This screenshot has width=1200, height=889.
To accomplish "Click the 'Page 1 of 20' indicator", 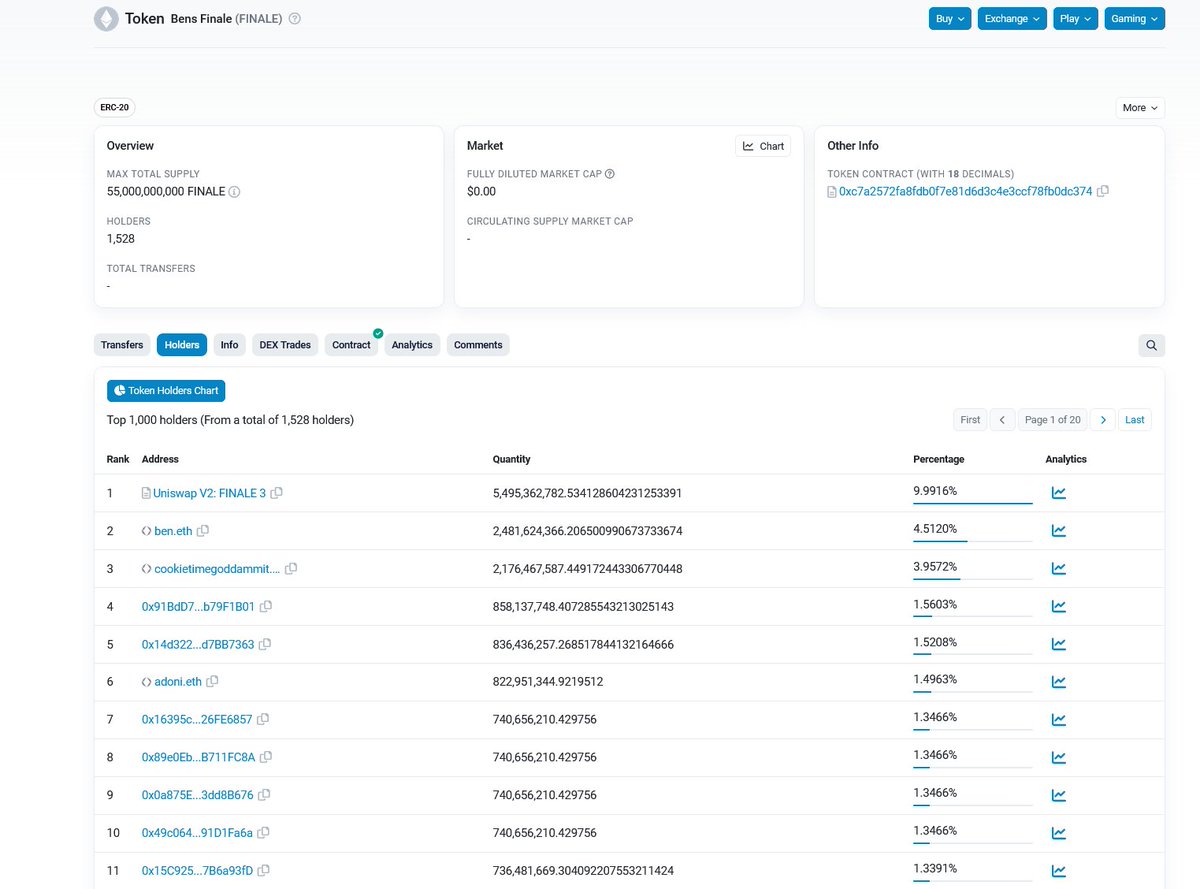I will pos(1053,420).
